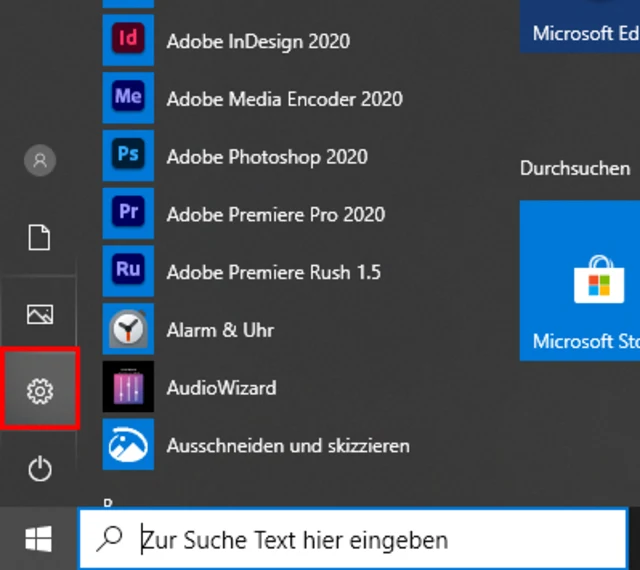The width and height of the screenshot is (640, 570).
Task: Click the Adobe Photoshop 2020 icon
Action: pyautogui.click(x=128, y=156)
